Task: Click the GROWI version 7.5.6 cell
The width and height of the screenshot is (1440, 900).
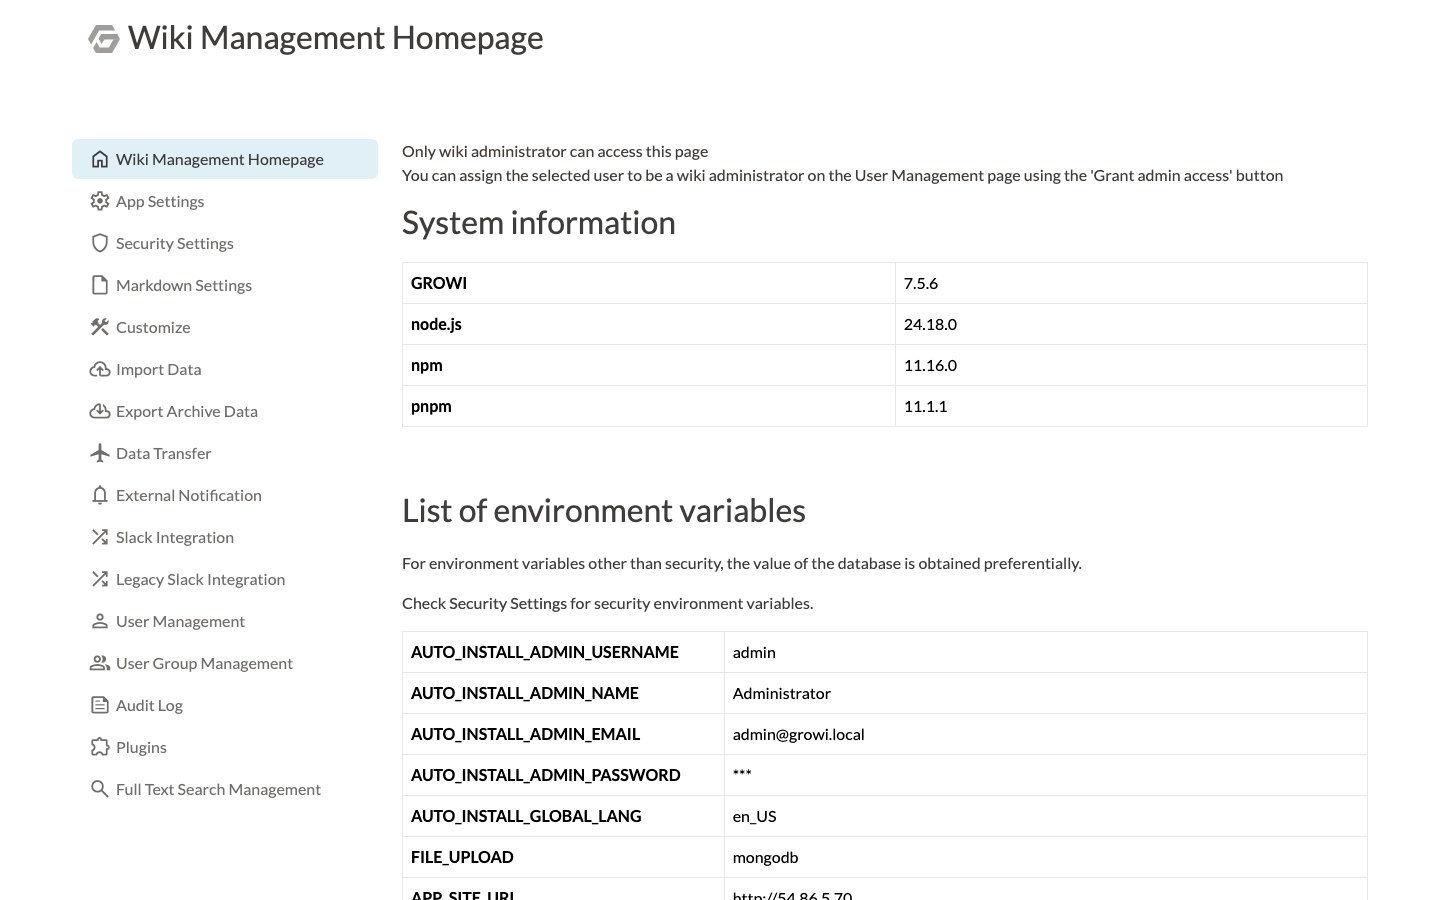Action: pyautogui.click(x=1131, y=283)
